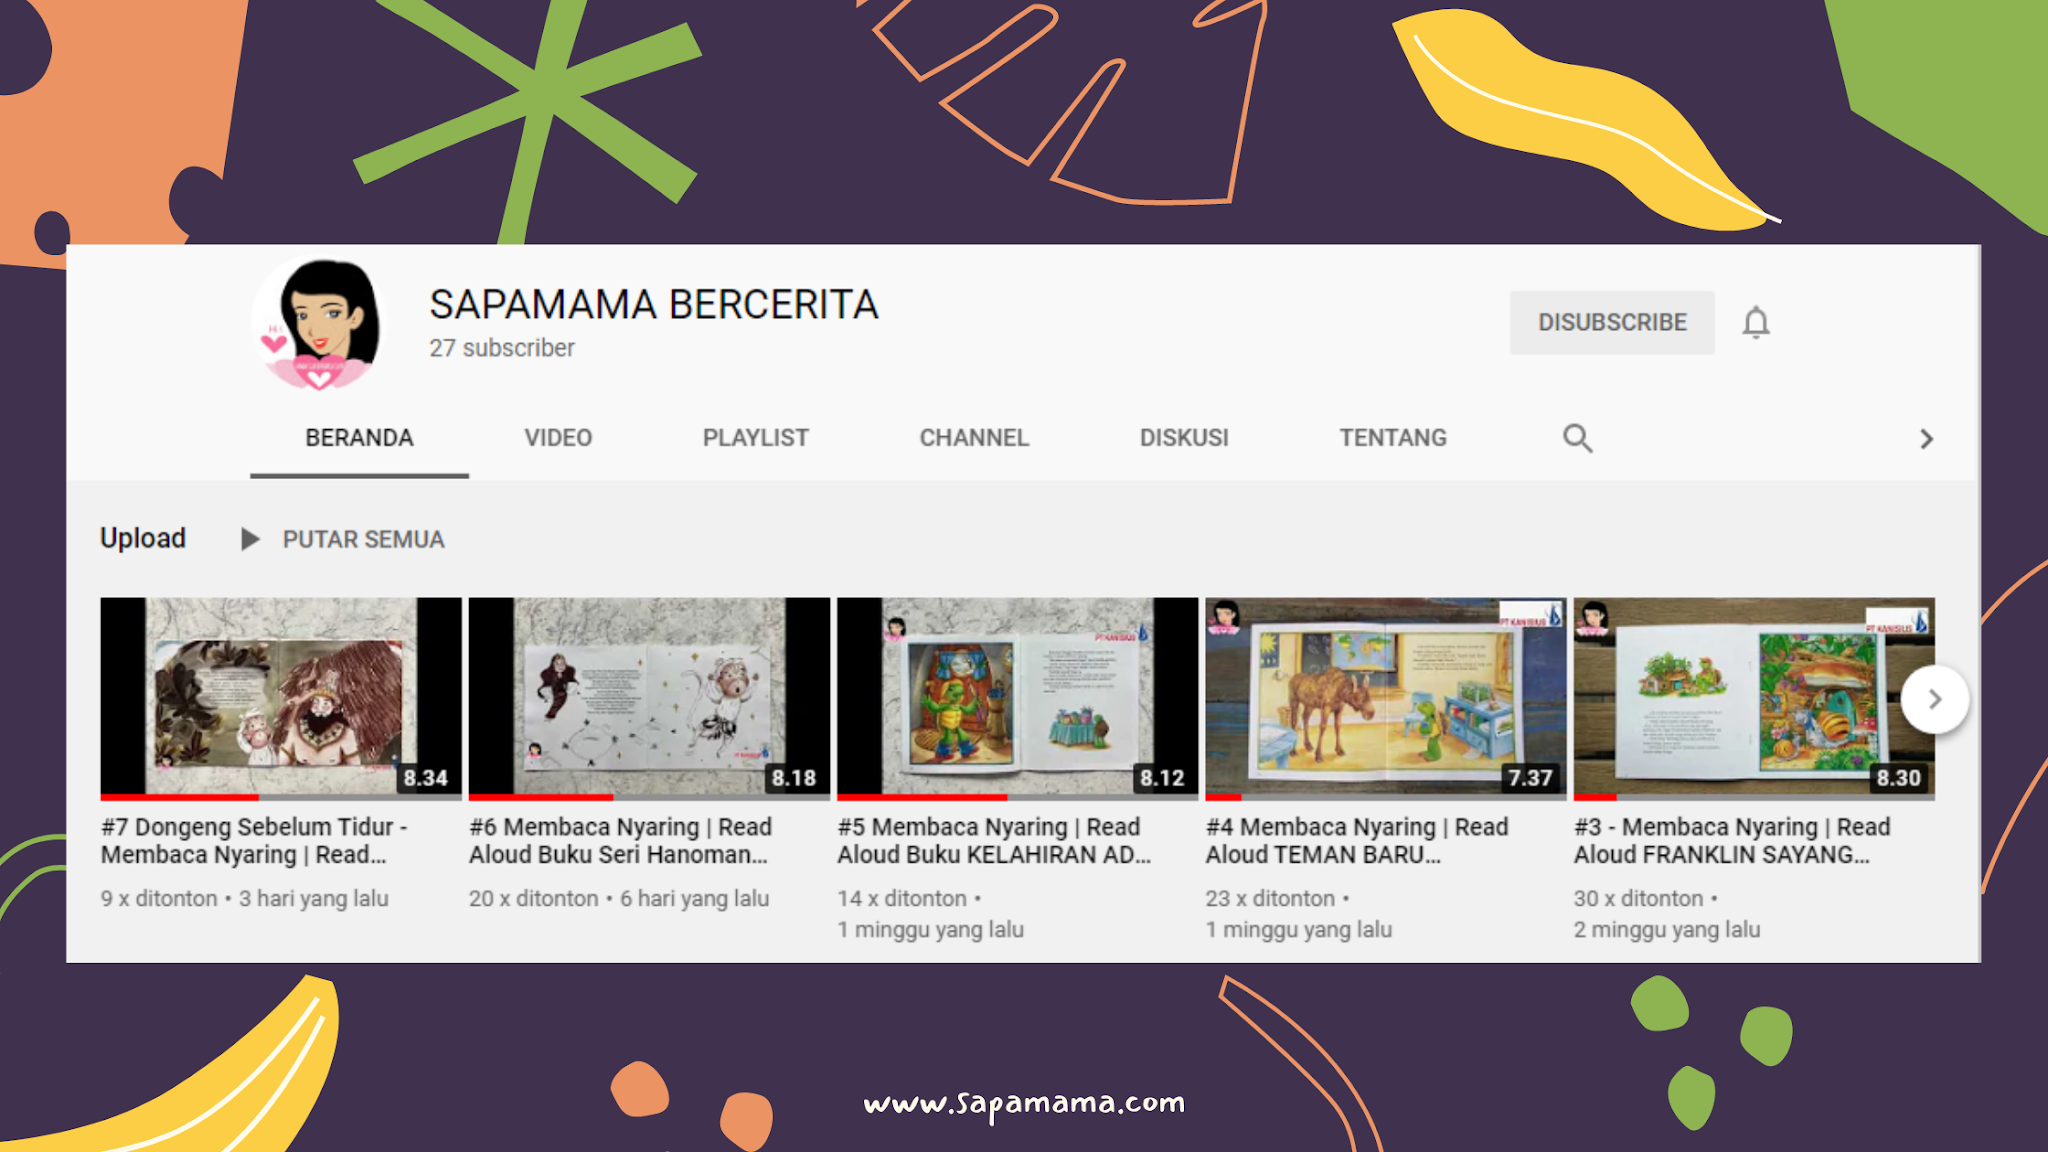Click the red progress bar under #5 video
The image size is (2048, 1152).
coord(921,797)
